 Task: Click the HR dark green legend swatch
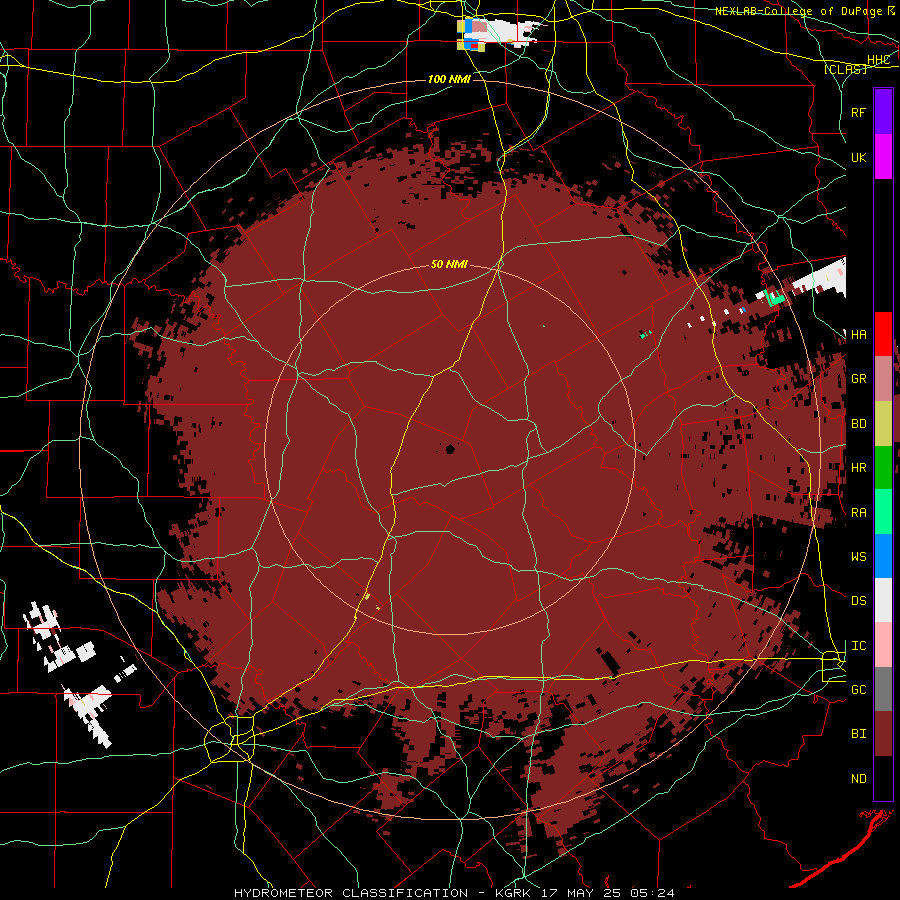coord(883,468)
